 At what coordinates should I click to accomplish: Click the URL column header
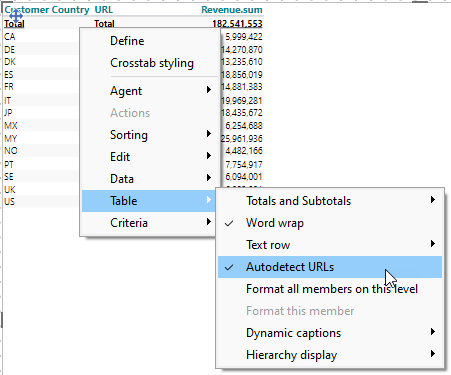coord(104,10)
